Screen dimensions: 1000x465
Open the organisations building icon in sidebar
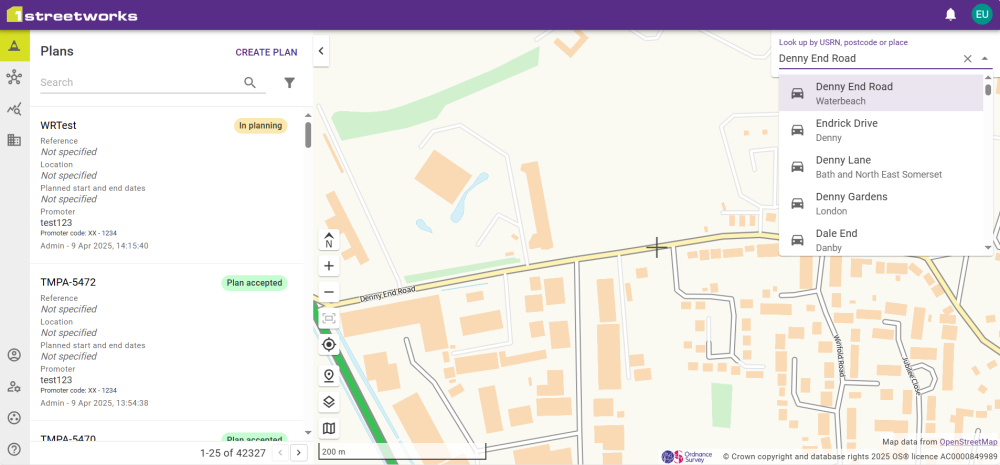14,140
